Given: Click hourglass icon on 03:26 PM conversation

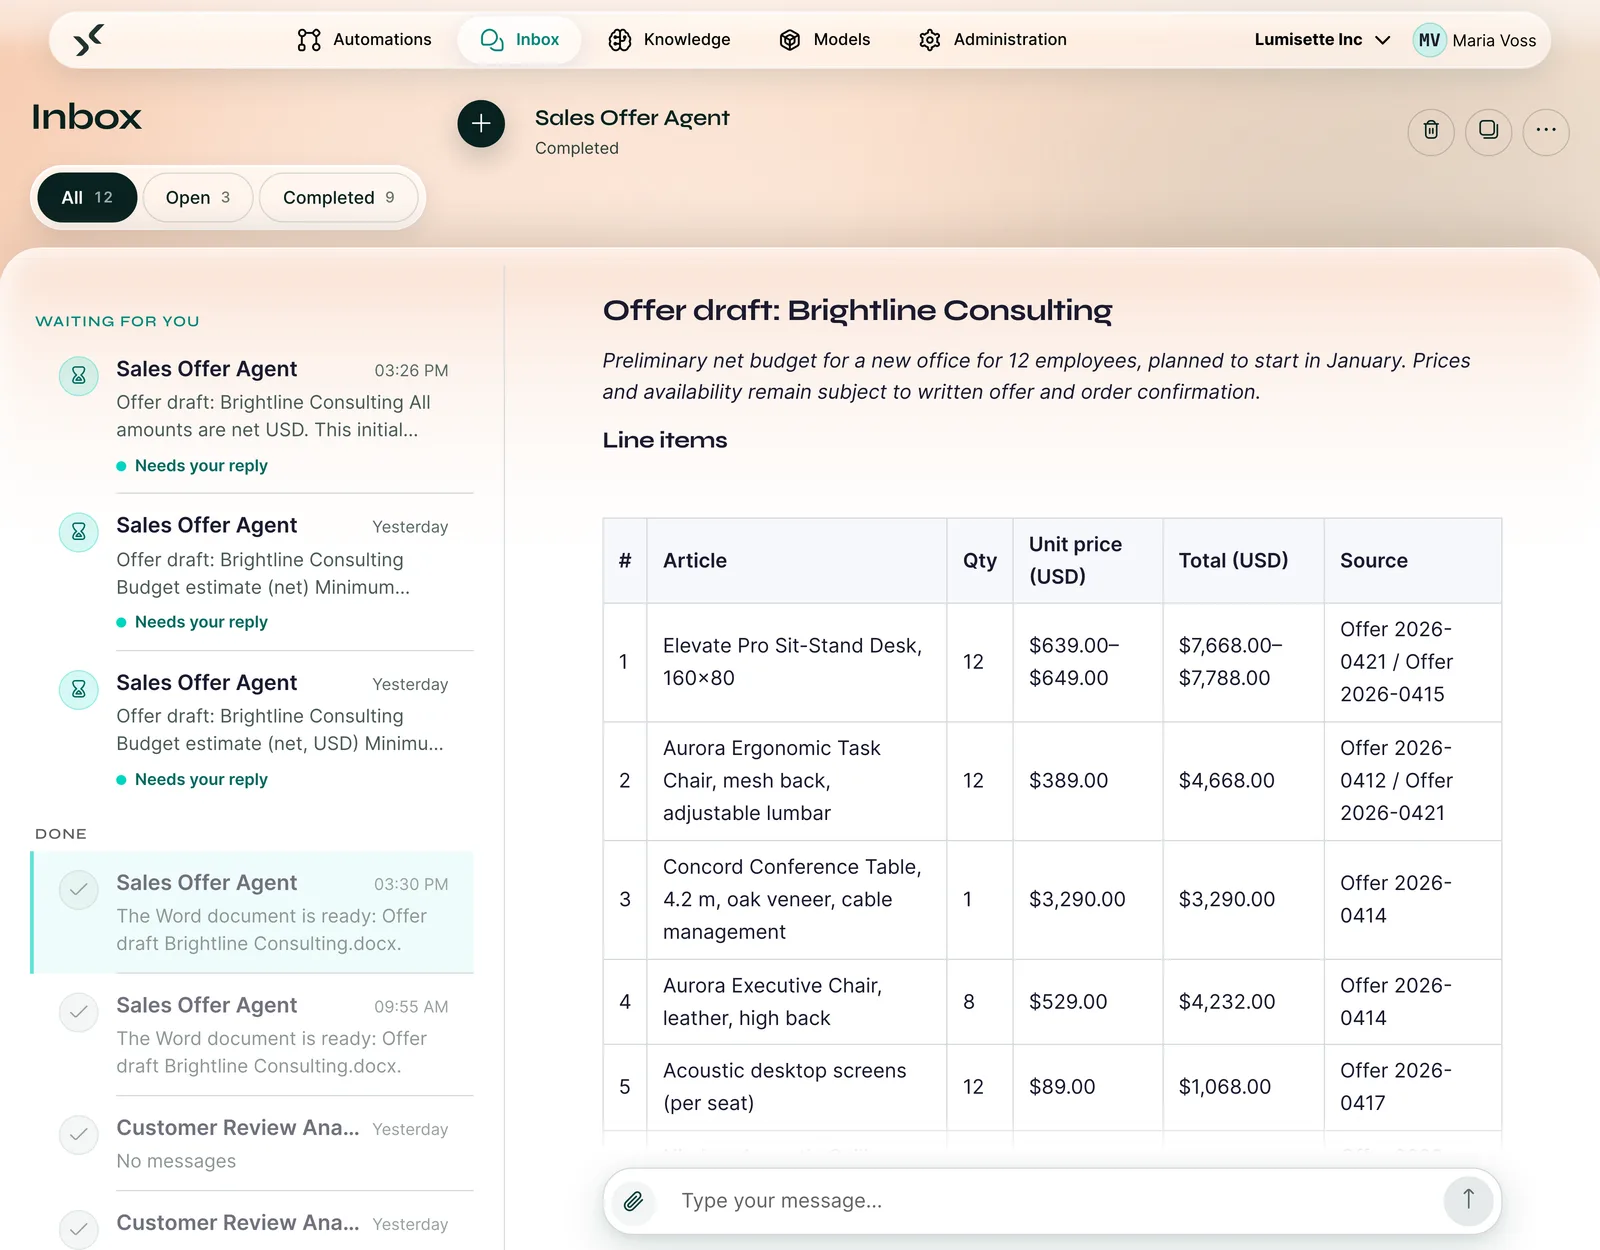Looking at the screenshot, I should click(x=79, y=376).
